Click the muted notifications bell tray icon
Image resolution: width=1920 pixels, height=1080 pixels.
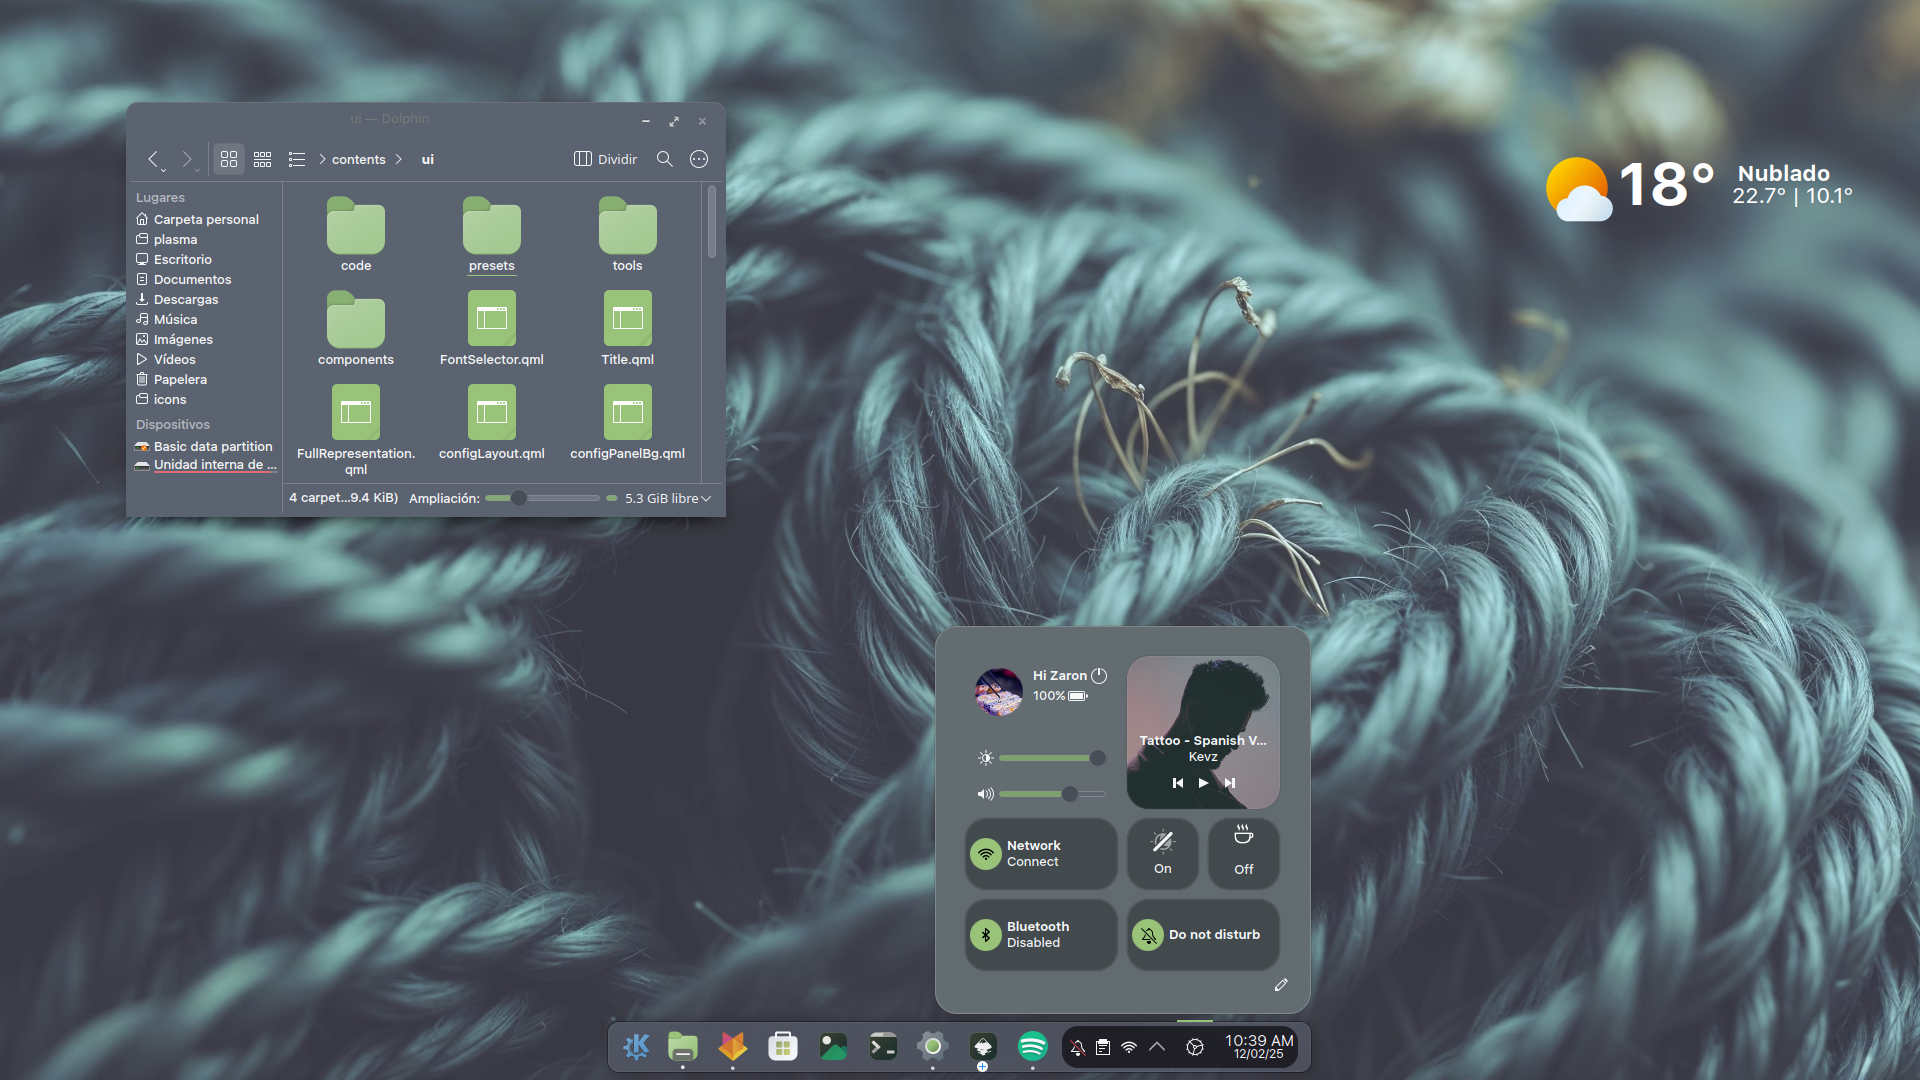[x=1077, y=1047]
